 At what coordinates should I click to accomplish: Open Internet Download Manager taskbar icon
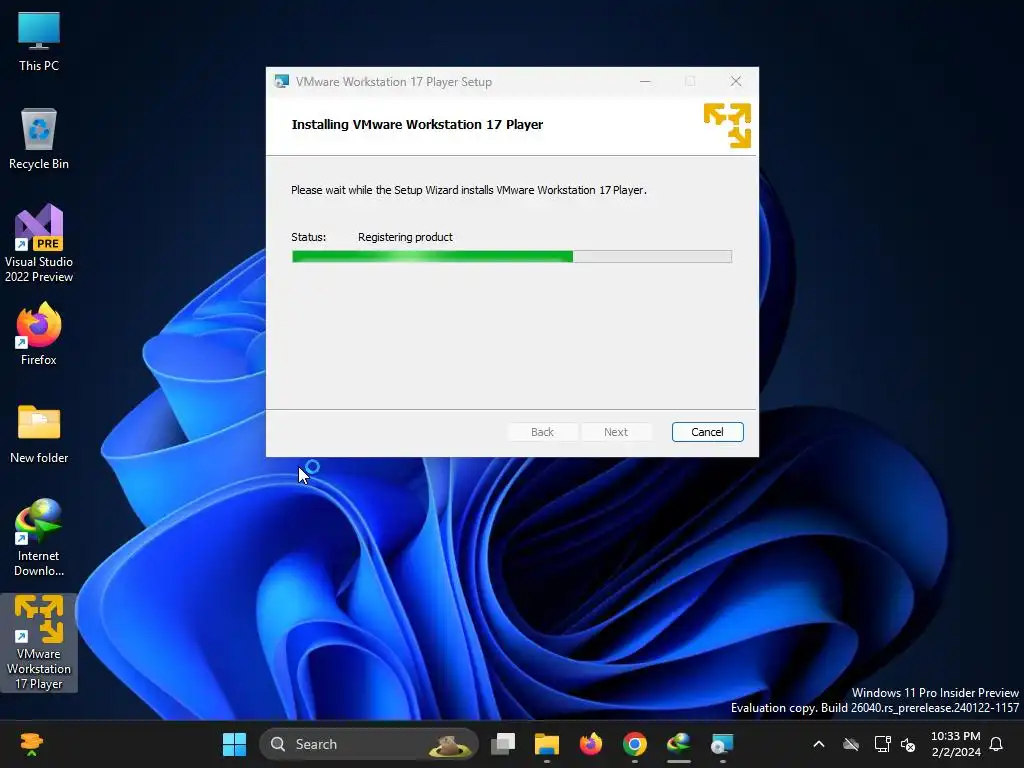(679, 744)
